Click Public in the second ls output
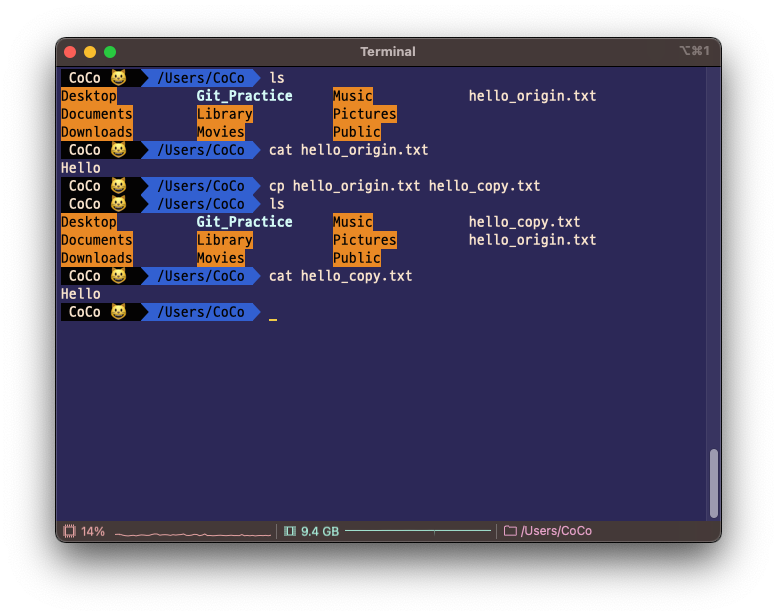 tap(357, 258)
